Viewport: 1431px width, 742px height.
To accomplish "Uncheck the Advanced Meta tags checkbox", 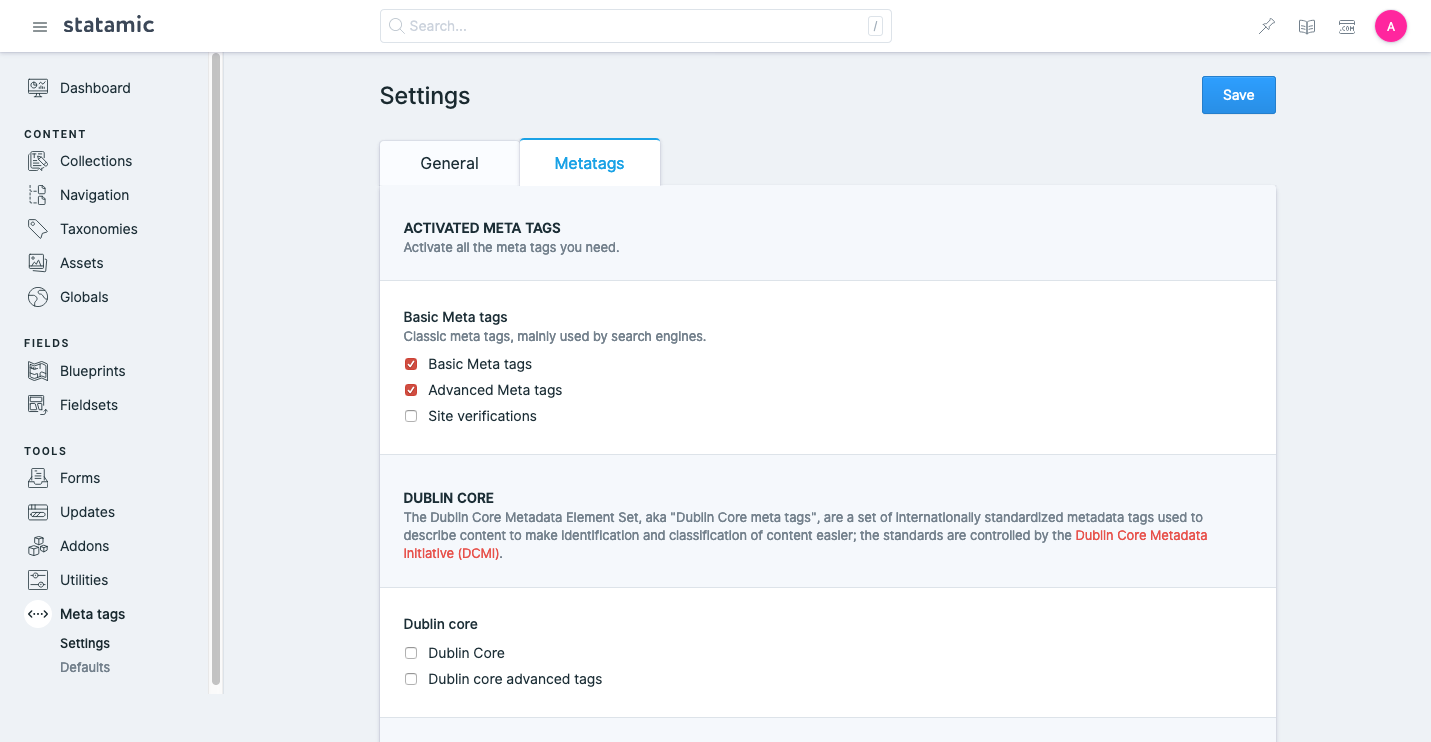I will tap(411, 390).
